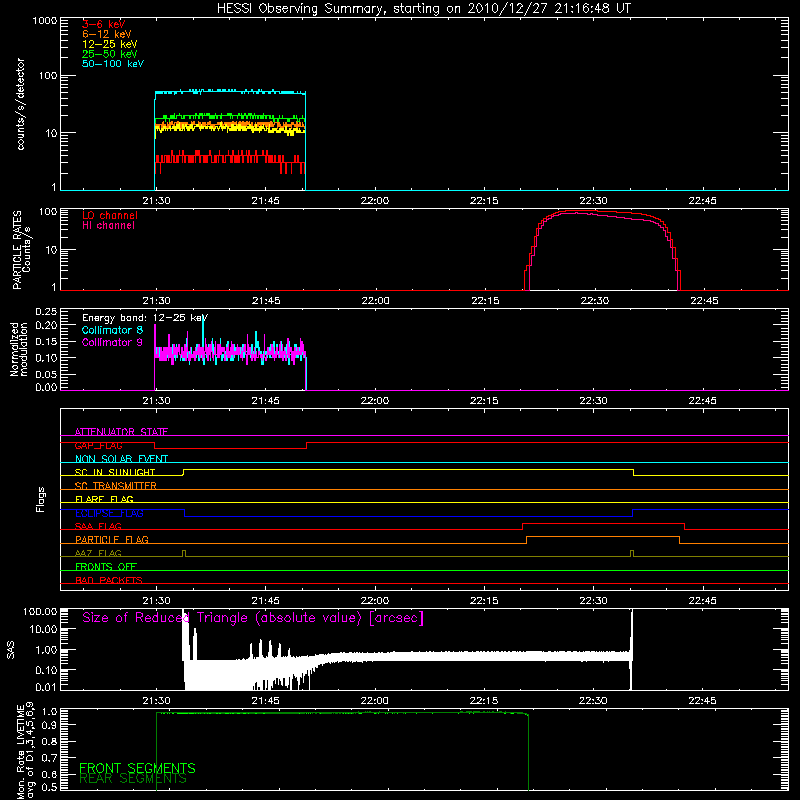Click the SC IN SUNLIGHT flag label
This screenshot has height=800, width=800.
115,472
